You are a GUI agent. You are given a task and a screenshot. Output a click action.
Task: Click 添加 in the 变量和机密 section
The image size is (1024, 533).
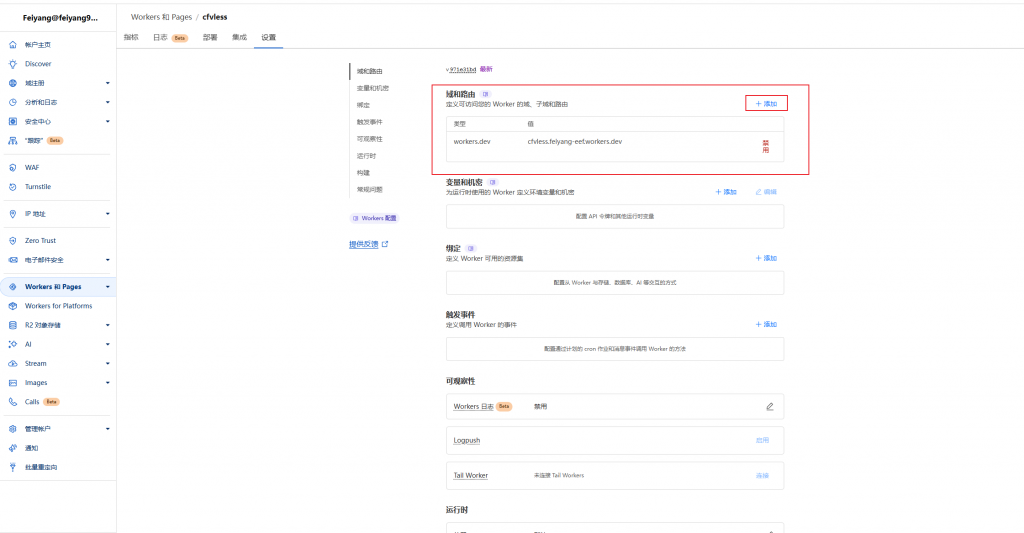click(x=726, y=192)
